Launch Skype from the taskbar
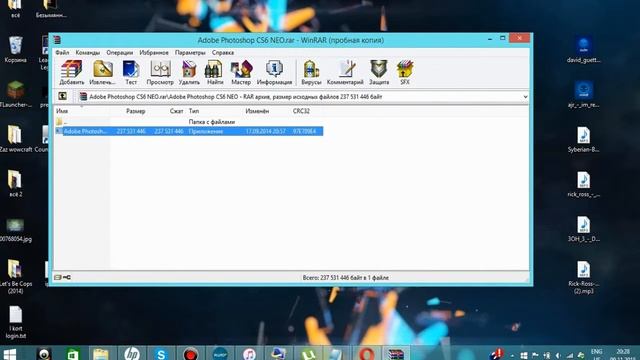The width and height of the screenshot is (640, 360). (161, 353)
